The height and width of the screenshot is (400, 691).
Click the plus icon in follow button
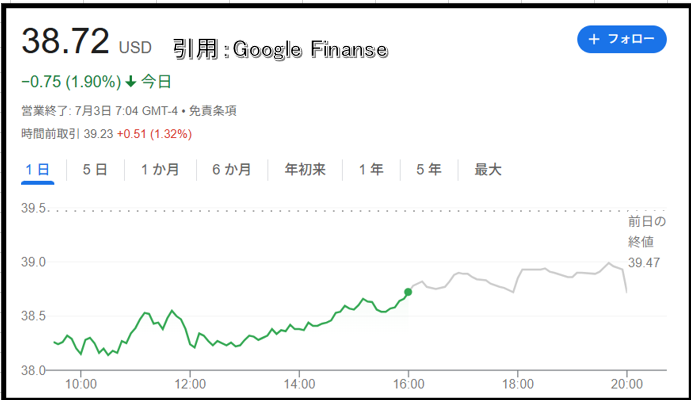pyautogui.click(x=594, y=39)
